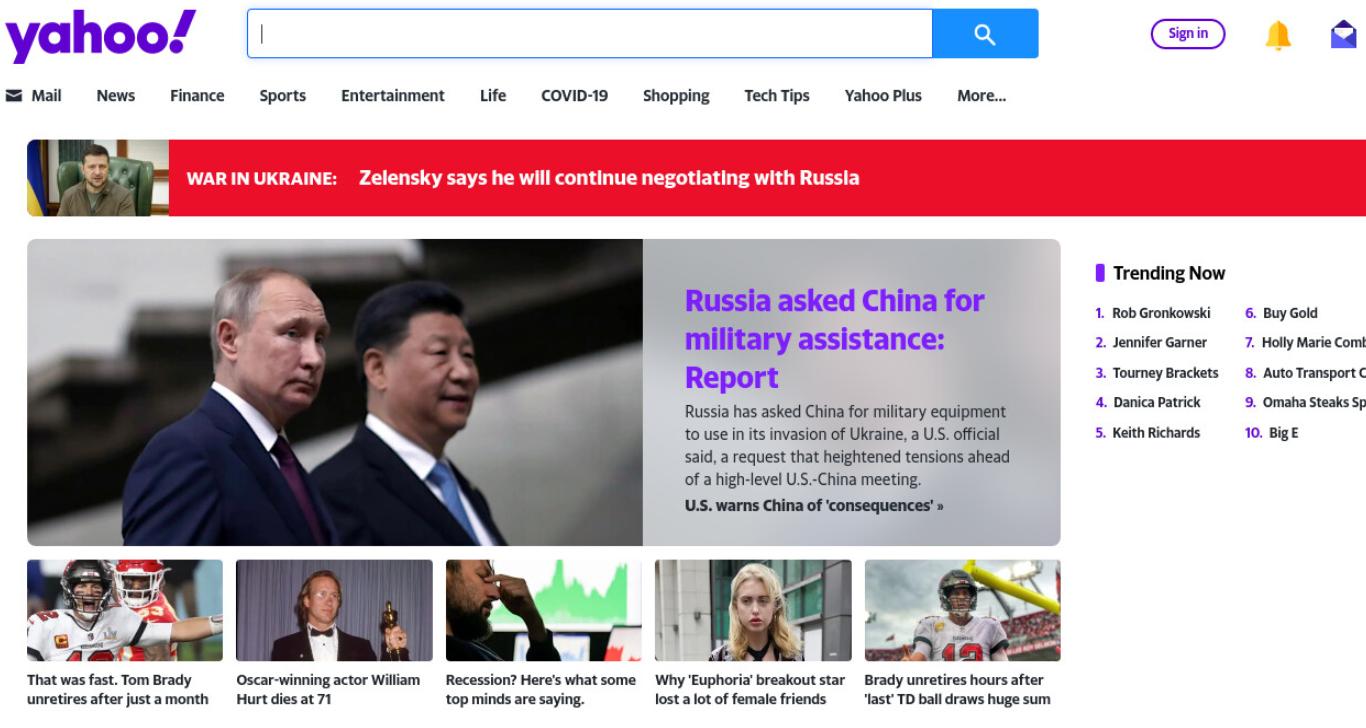Select trending topic Keith Richards

pyautogui.click(x=1156, y=433)
